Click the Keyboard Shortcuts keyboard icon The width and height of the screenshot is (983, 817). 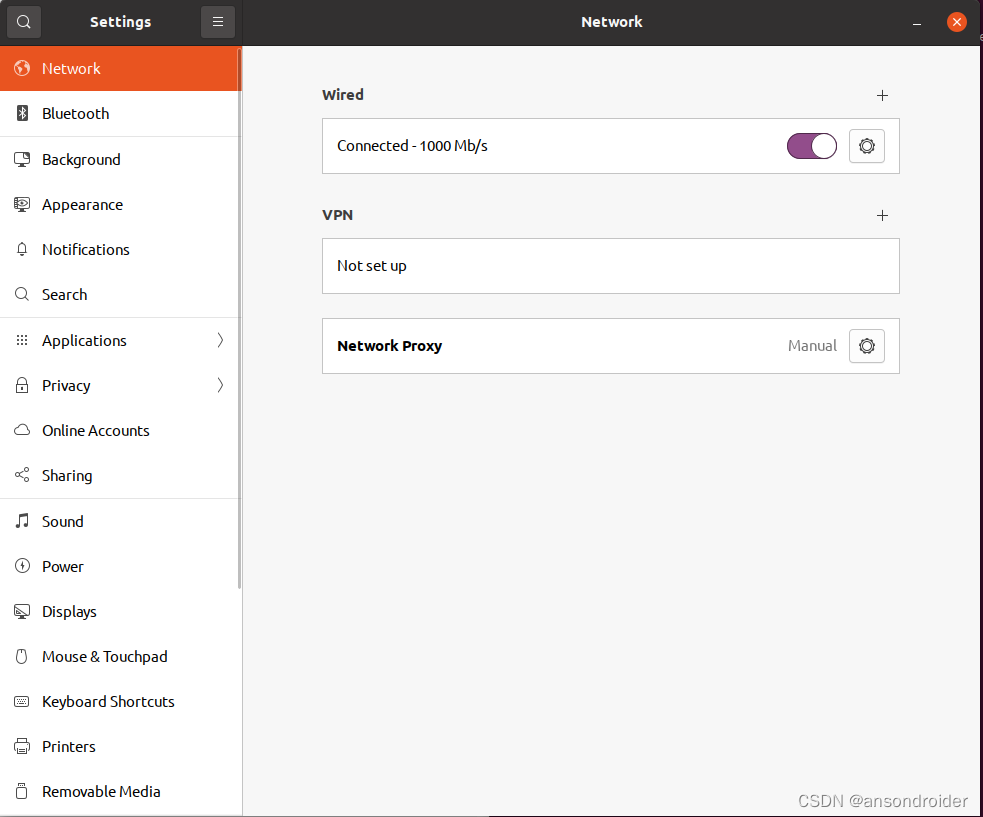click(x=22, y=702)
